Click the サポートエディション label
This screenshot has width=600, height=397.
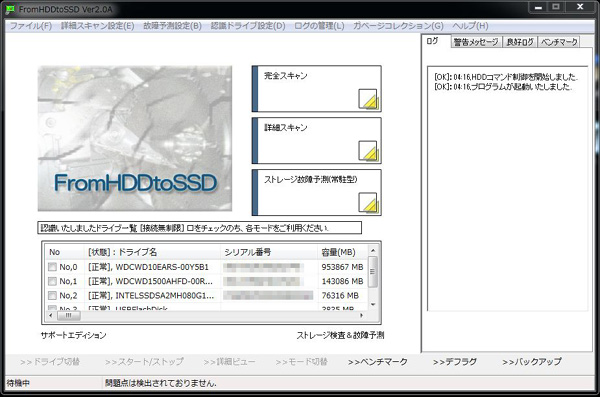(x=73, y=335)
